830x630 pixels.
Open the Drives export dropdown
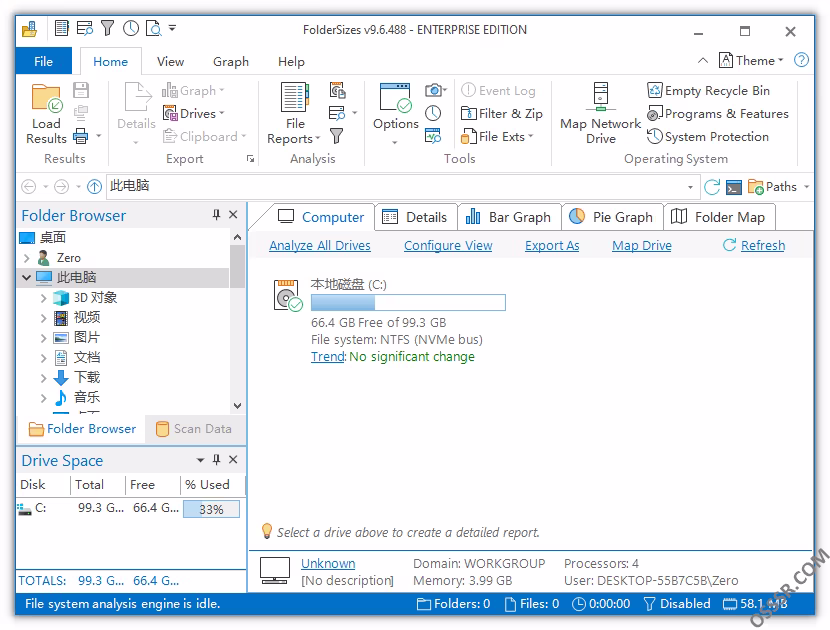tap(194, 113)
